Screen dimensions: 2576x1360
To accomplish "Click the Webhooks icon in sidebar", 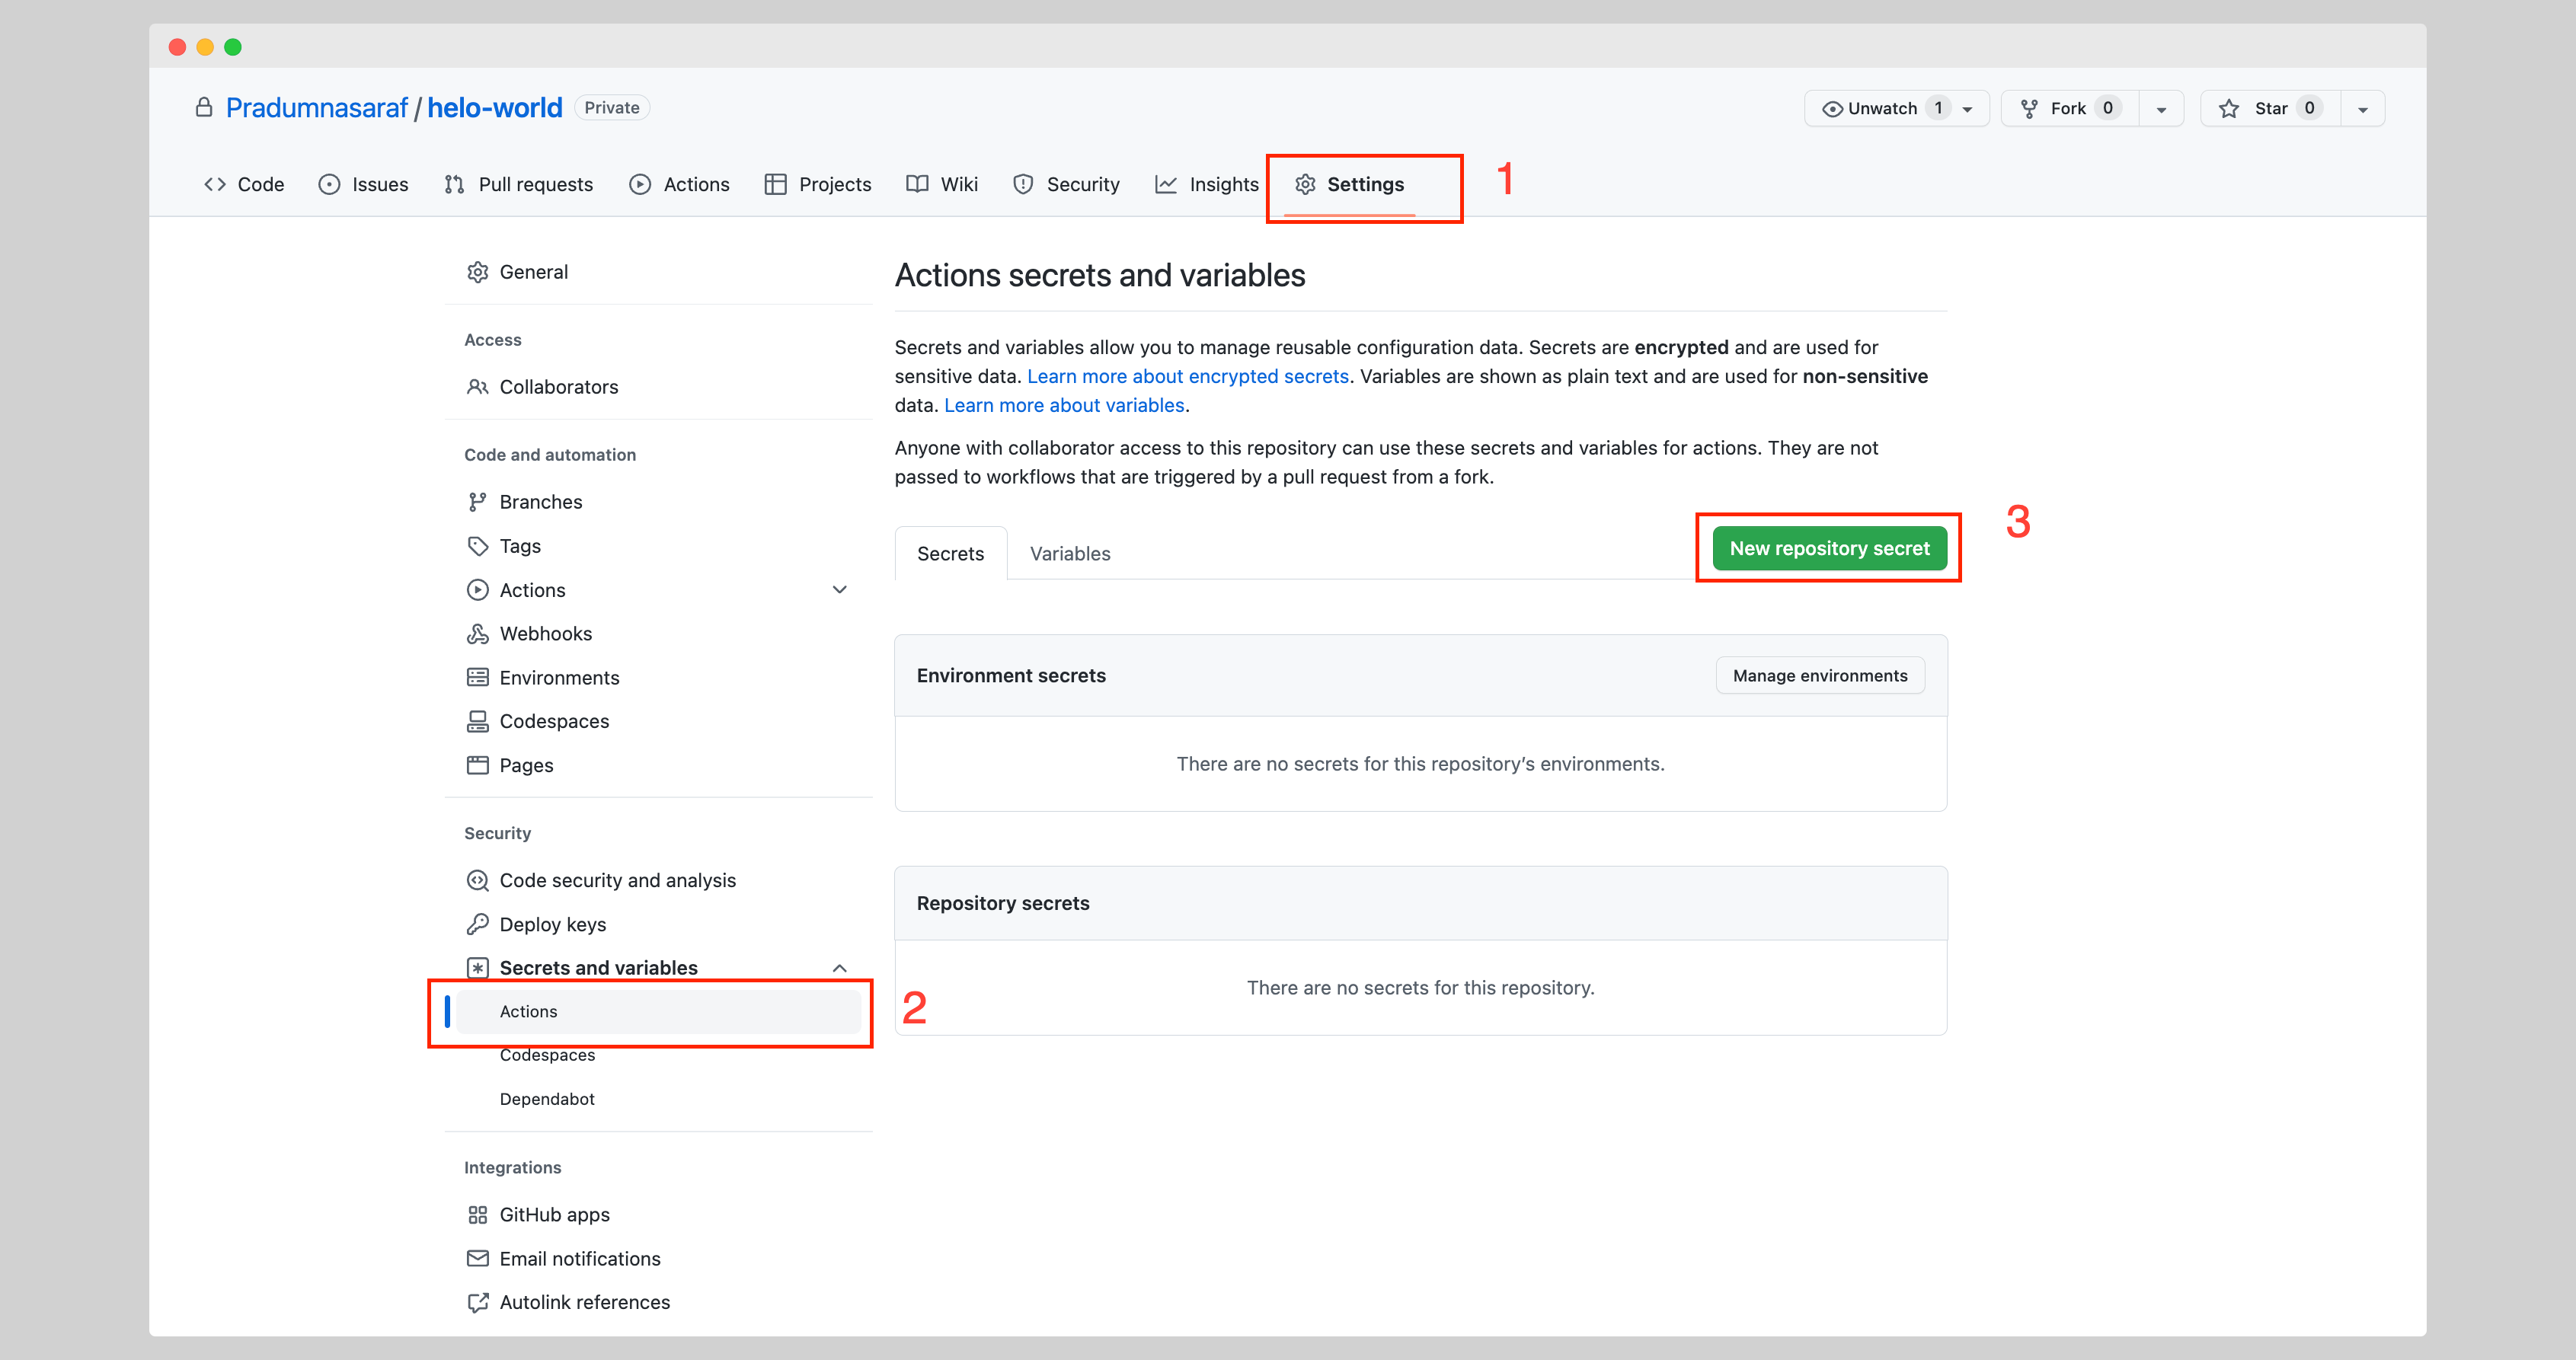I will (477, 634).
